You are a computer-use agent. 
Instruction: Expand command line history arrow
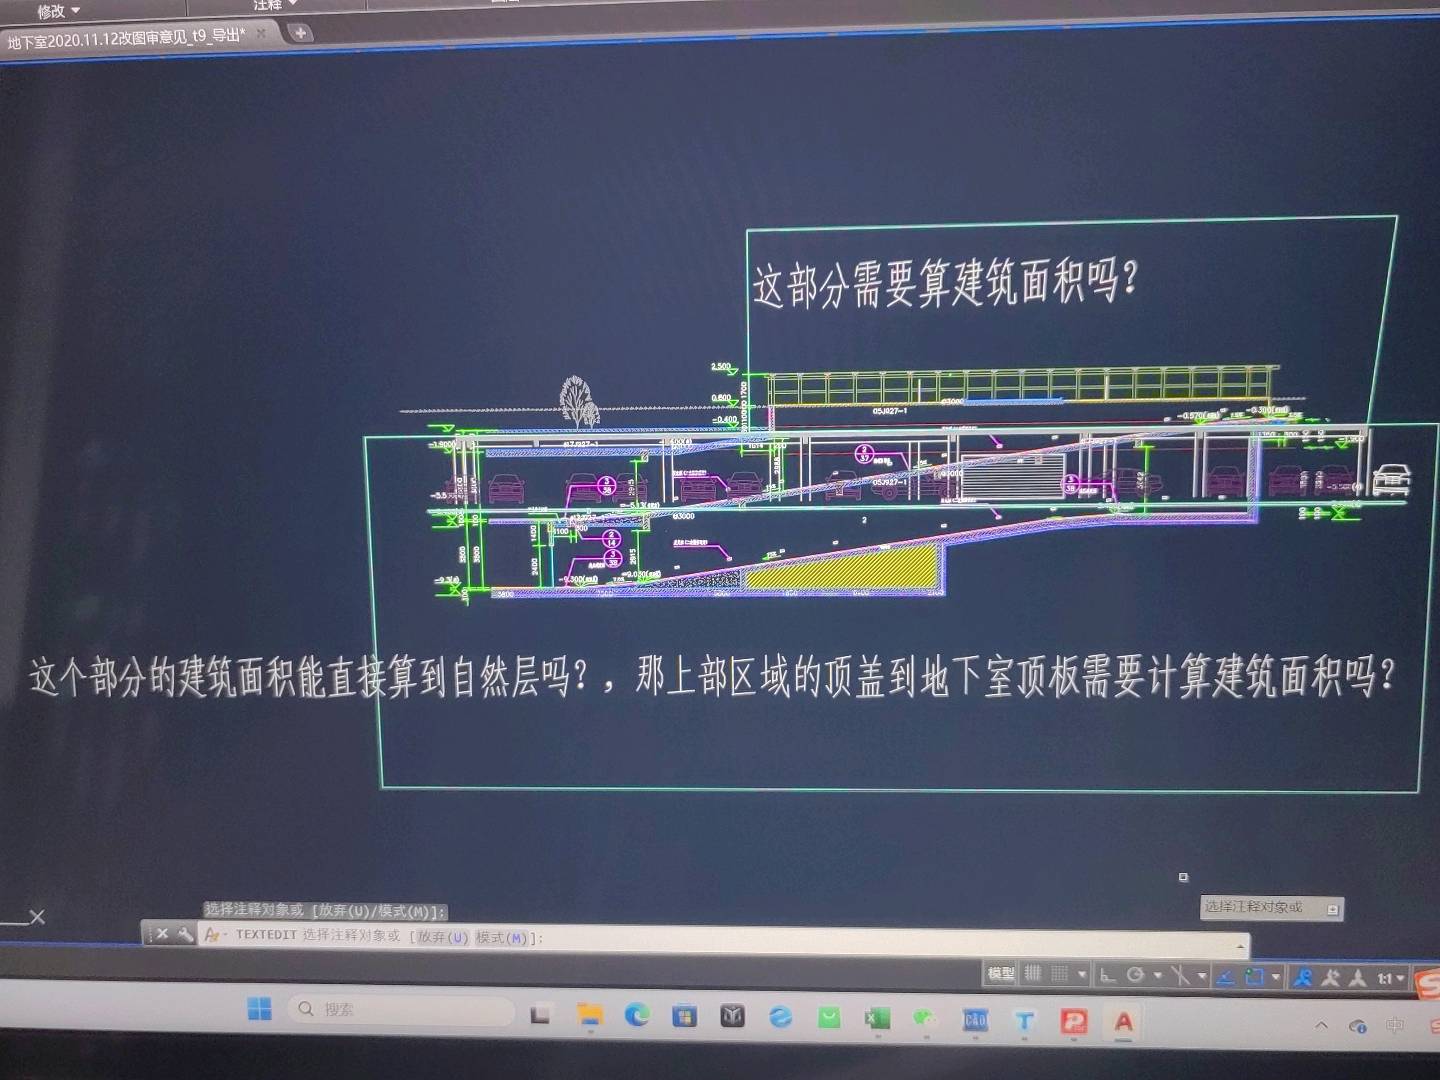coord(1240,945)
